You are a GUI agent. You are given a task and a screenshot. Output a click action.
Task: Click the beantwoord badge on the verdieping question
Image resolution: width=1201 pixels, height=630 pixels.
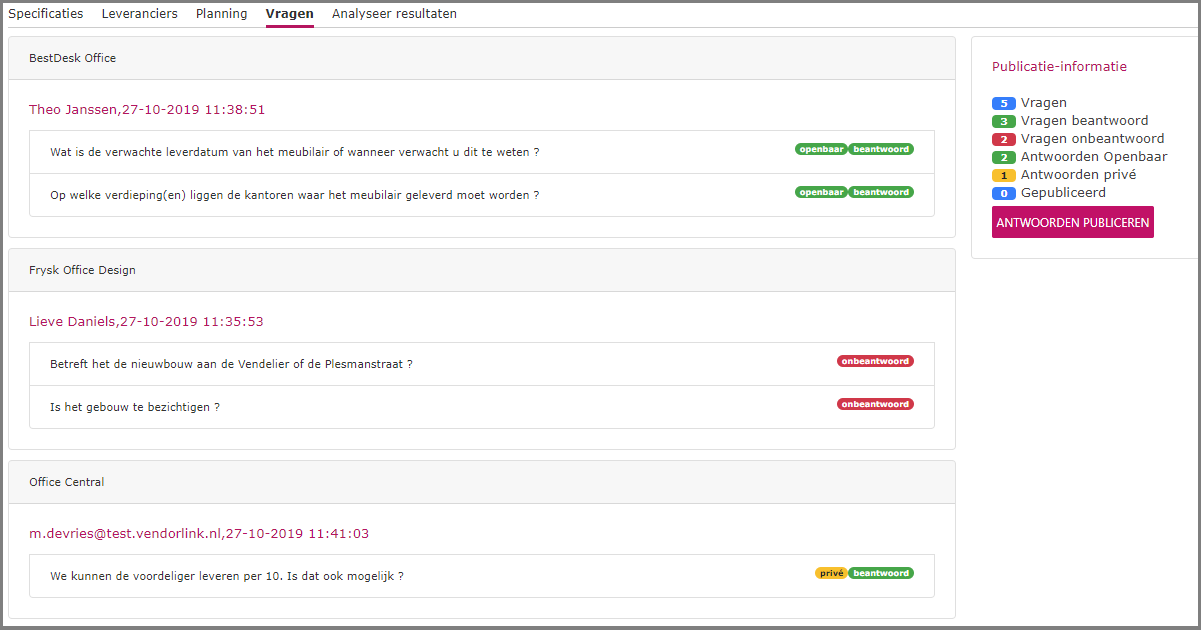point(881,192)
